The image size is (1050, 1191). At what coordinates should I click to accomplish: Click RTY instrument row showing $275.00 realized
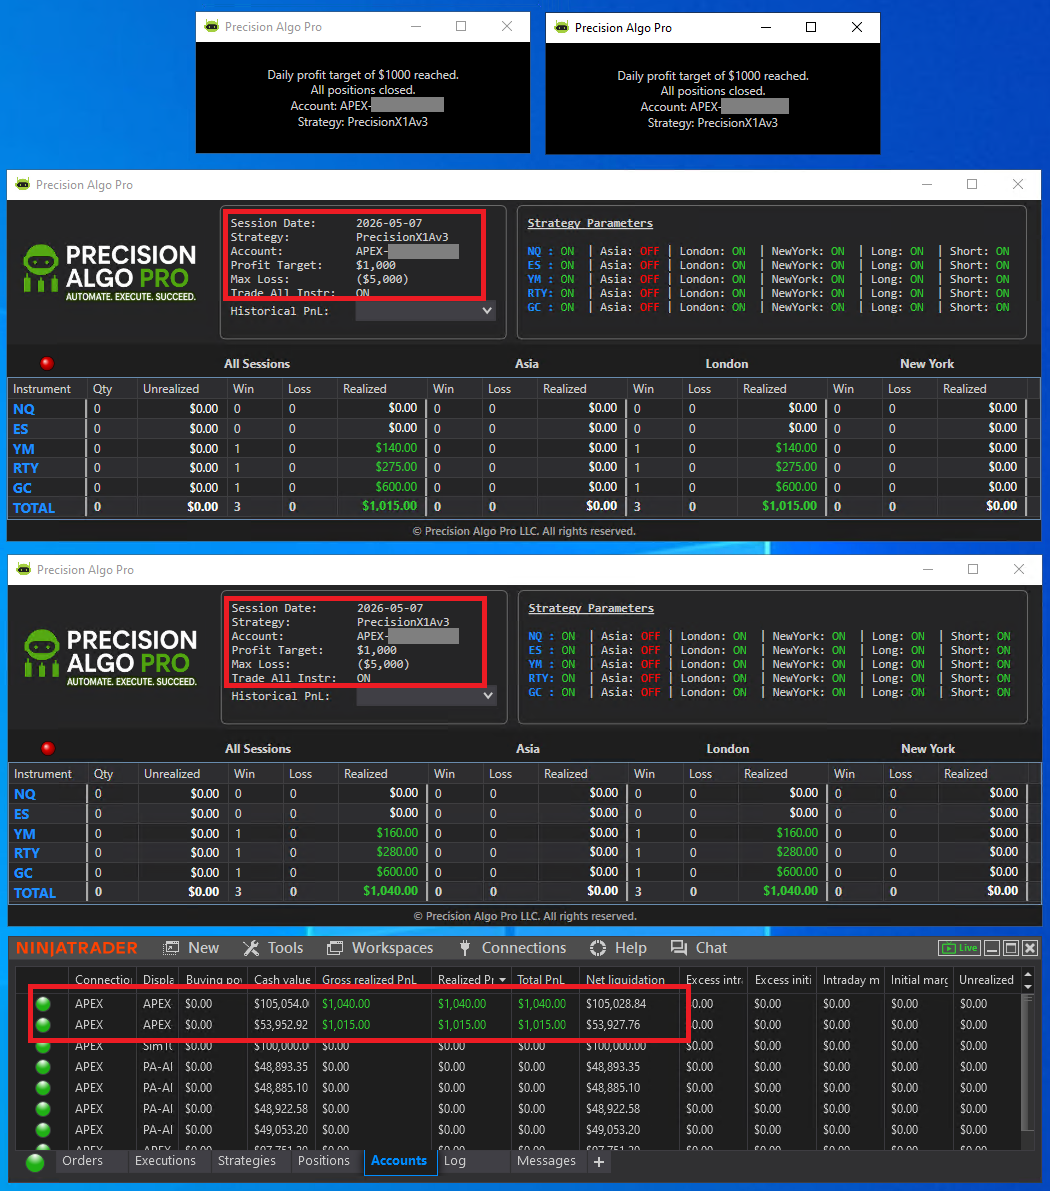click(26, 468)
